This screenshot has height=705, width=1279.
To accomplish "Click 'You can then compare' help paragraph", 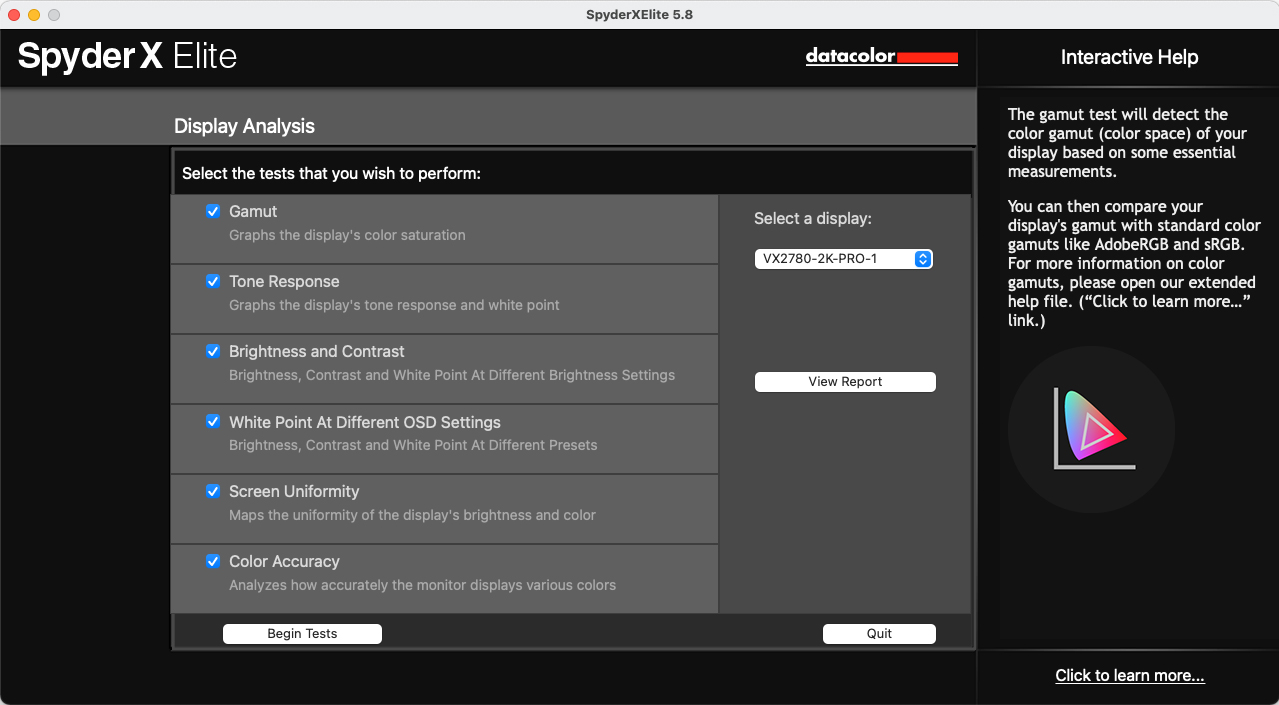I will (x=1134, y=264).
